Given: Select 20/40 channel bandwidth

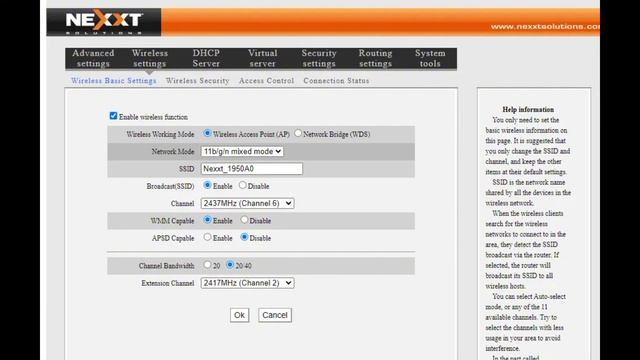Looking at the screenshot, I should point(230,264).
